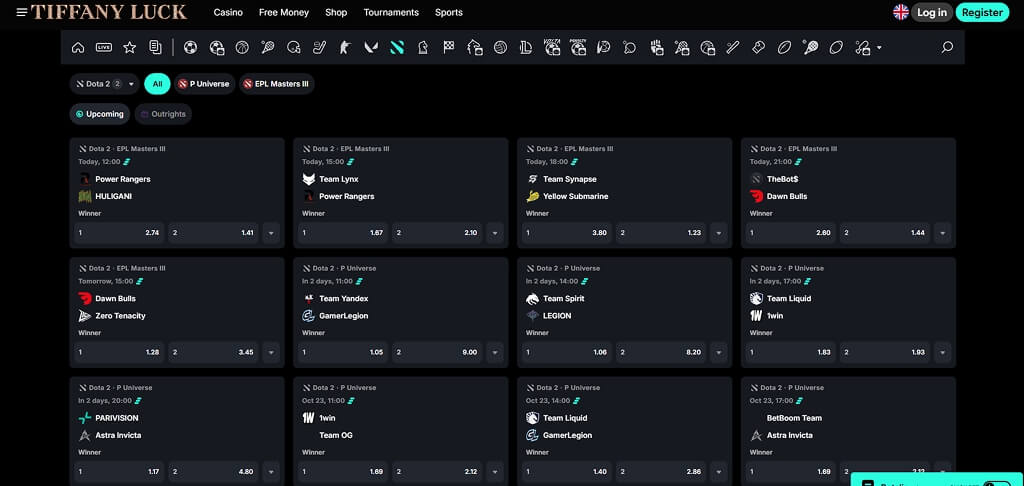Bet on HULIGANI at odds 1.41

point(214,233)
